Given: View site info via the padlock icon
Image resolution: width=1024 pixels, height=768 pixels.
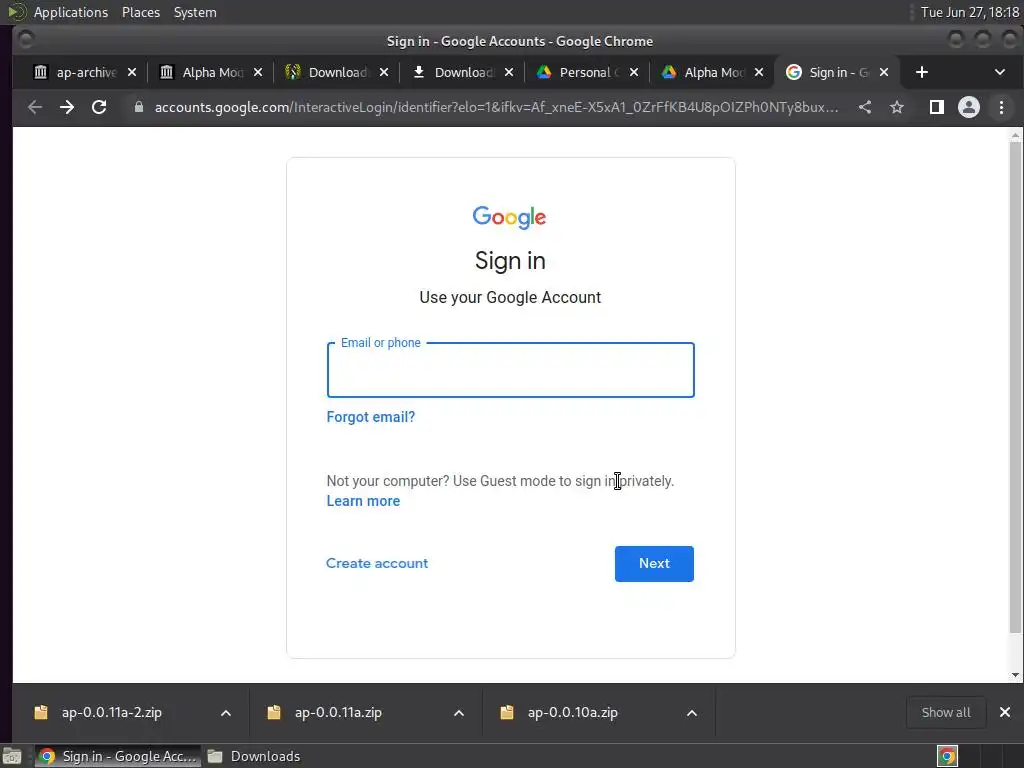Looking at the screenshot, I should [x=138, y=107].
